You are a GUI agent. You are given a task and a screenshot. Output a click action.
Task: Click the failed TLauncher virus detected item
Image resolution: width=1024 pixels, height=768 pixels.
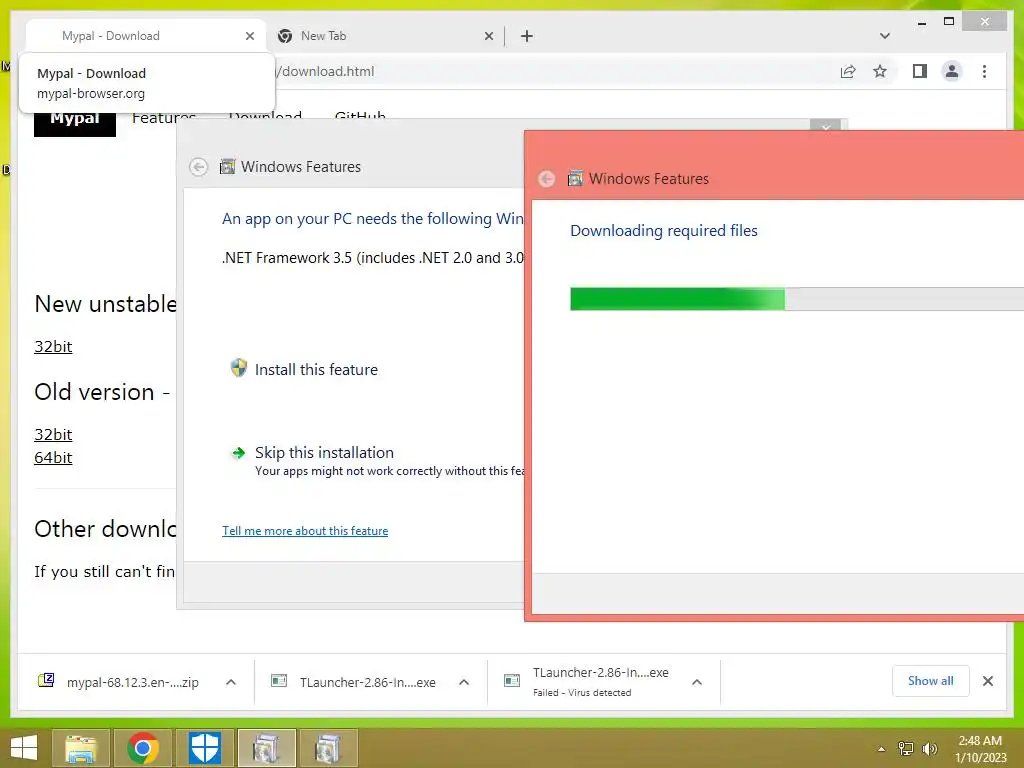[x=600, y=682]
